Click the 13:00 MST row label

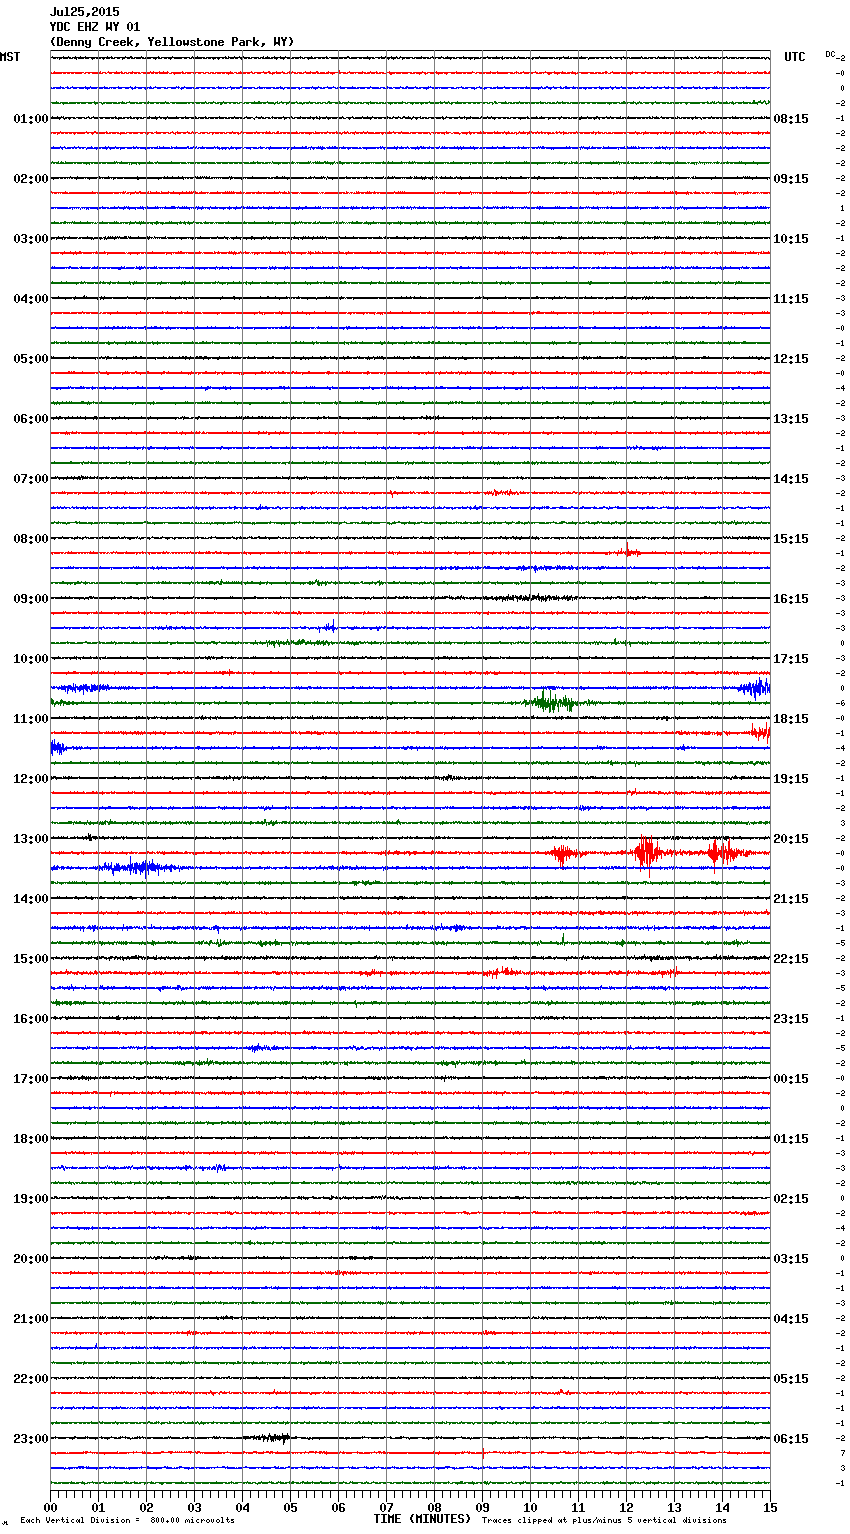(x=31, y=839)
